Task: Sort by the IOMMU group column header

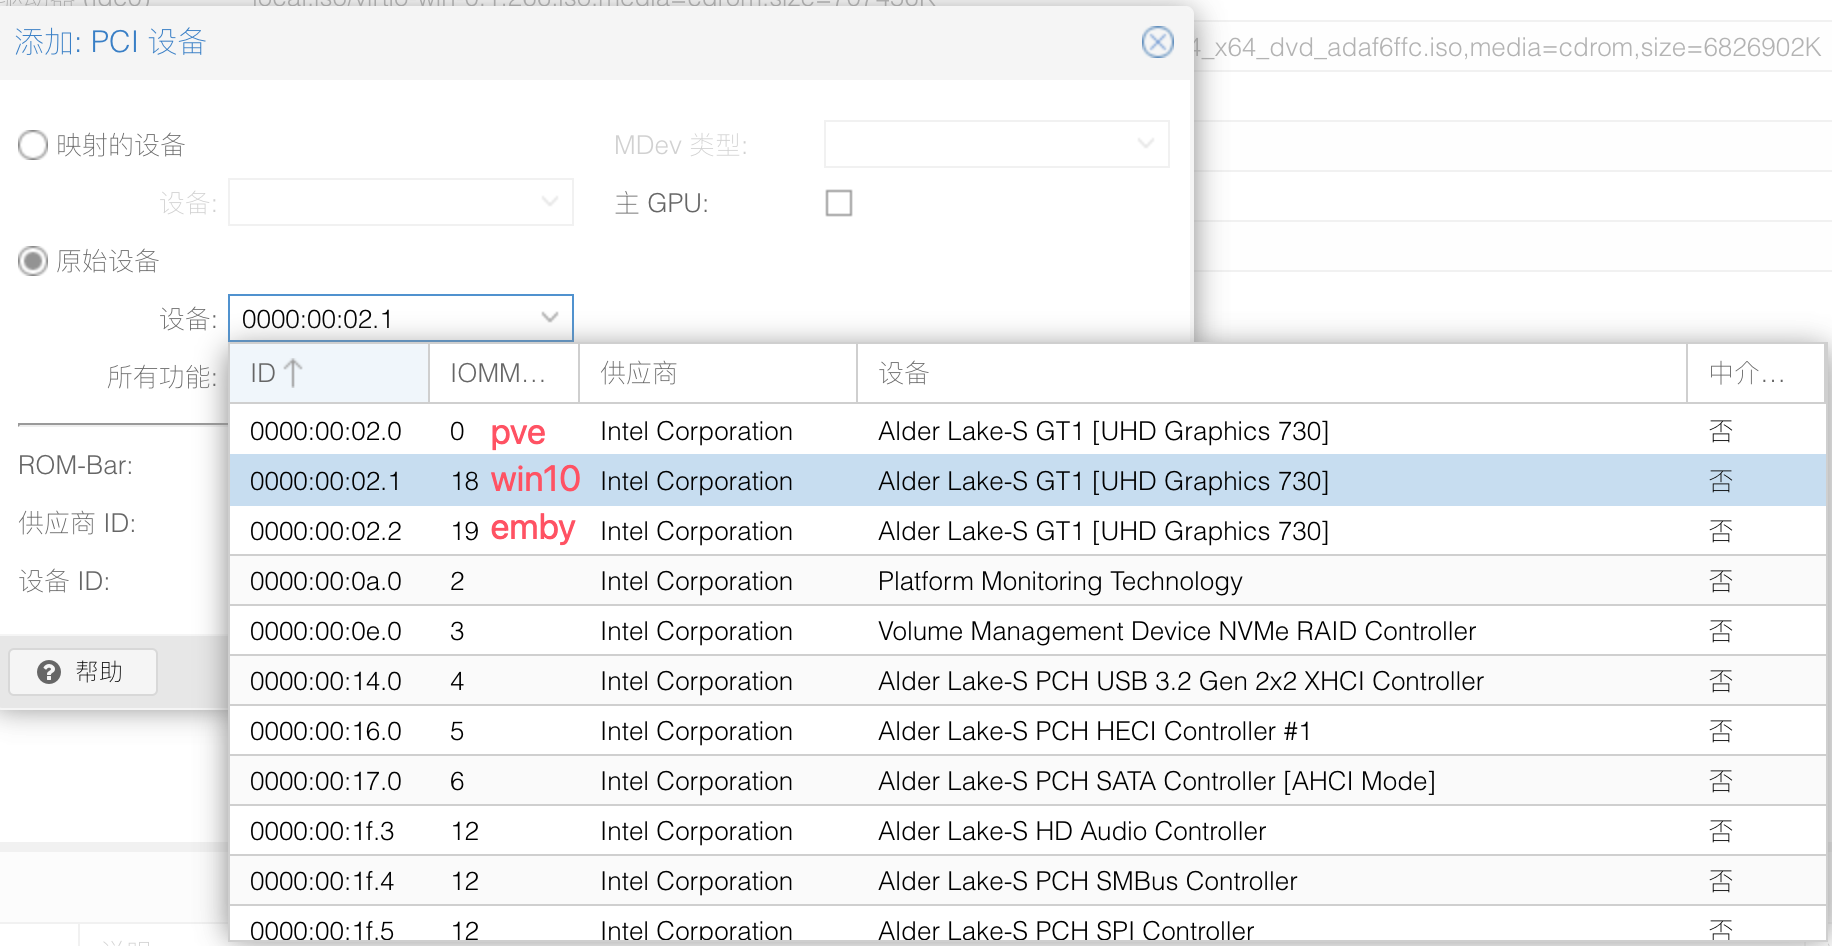Action: tap(502, 373)
